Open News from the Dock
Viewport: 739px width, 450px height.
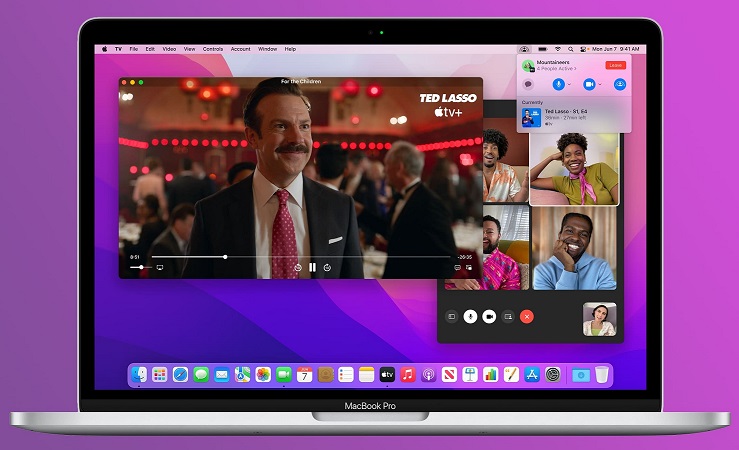coord(449,375)
